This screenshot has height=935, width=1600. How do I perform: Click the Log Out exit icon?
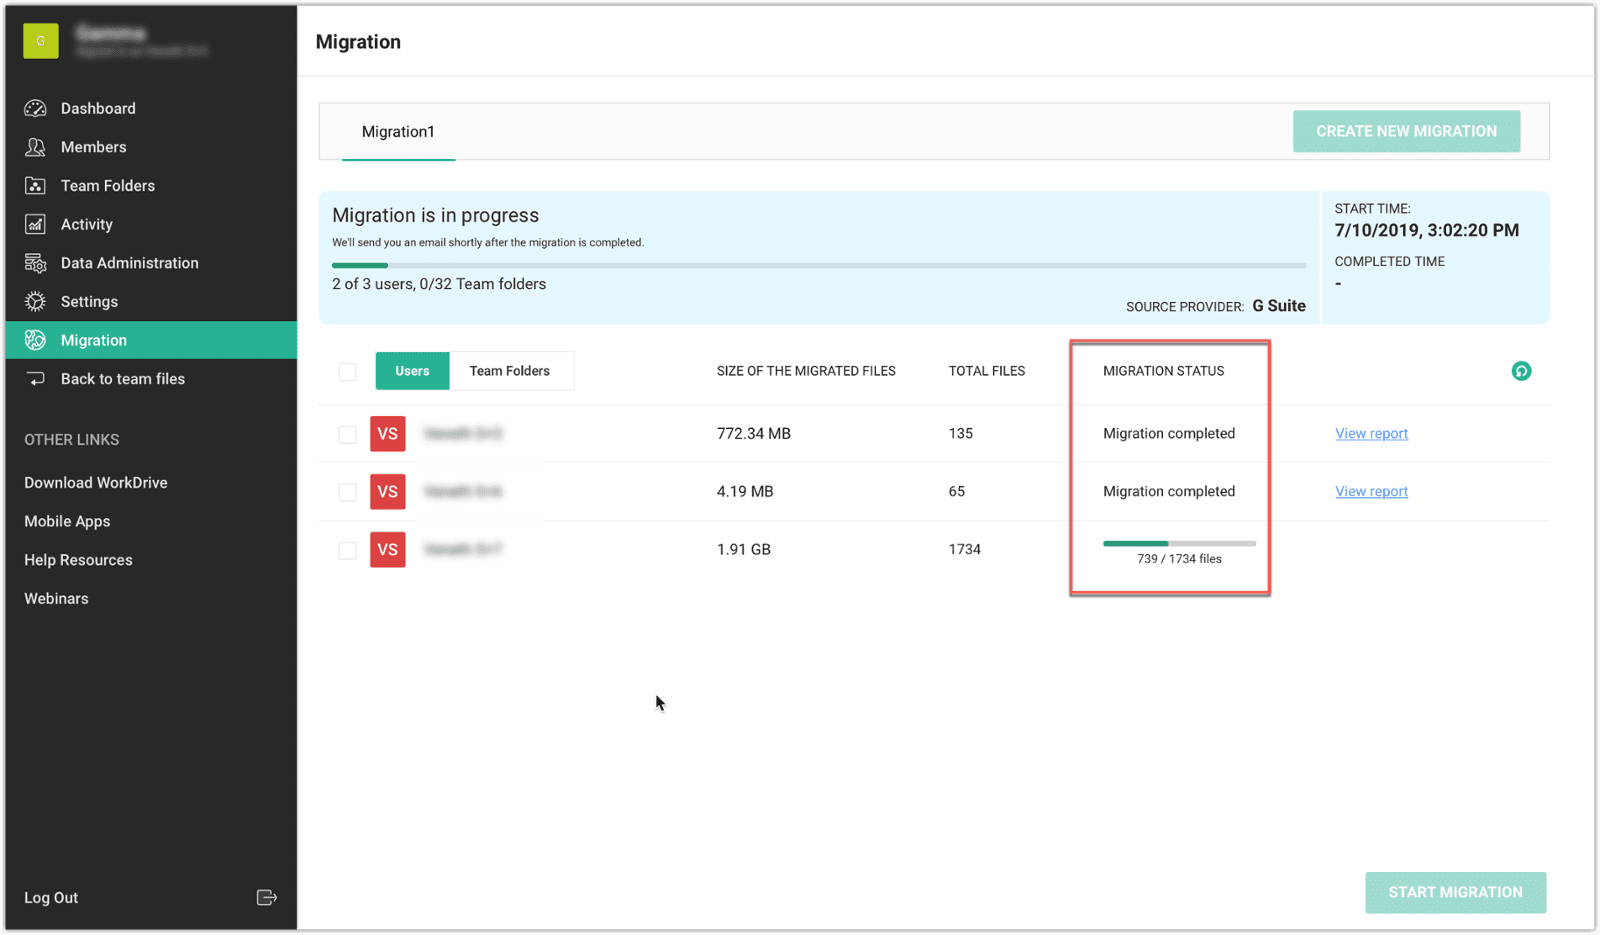click(x=266, y=897)
